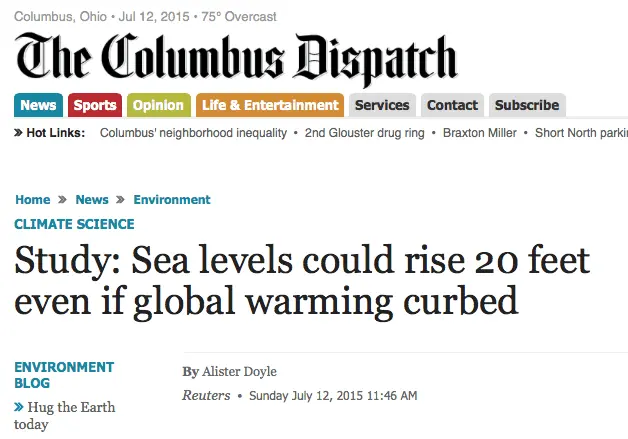Image resolution: width=628 pixels, height=439 pixels.
Task: Go to Life & Entertainment section
Action: 269,105
